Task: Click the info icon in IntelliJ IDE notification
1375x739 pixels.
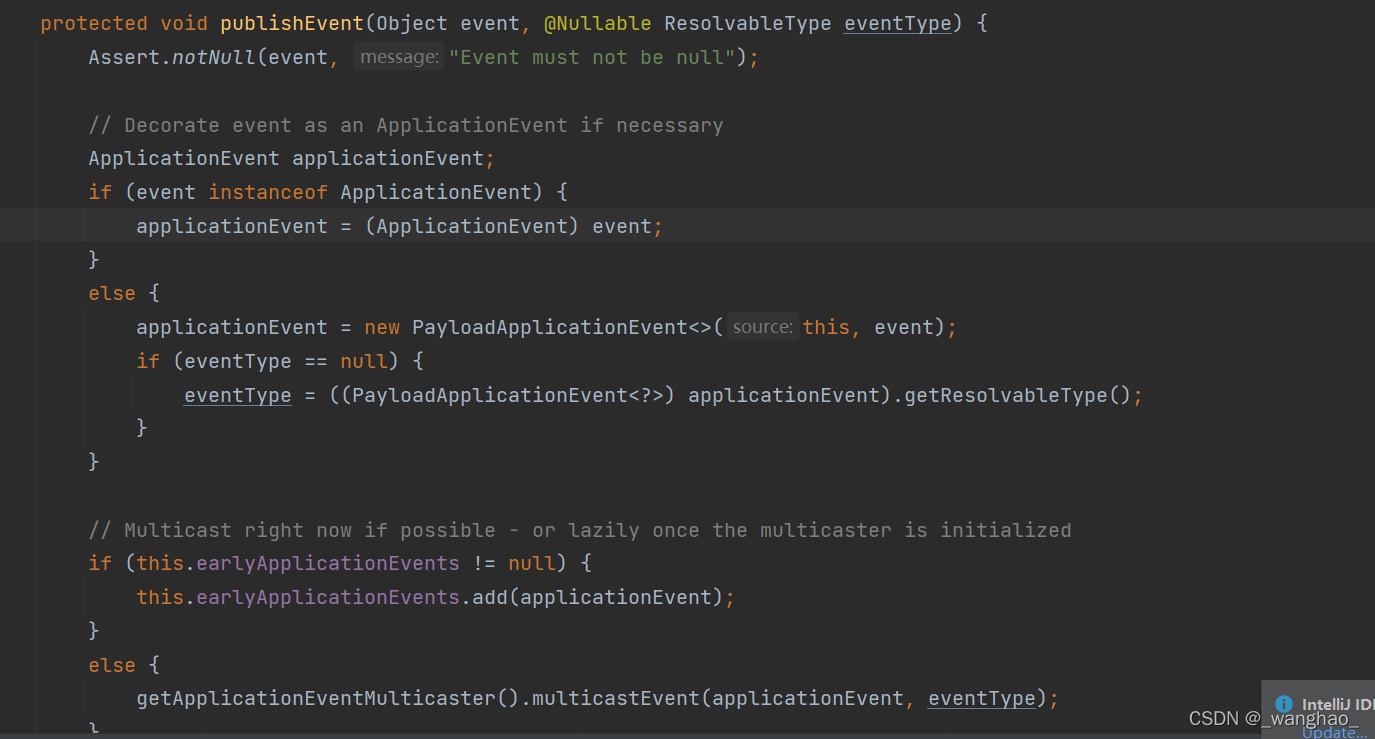Action: point(1284,704)
